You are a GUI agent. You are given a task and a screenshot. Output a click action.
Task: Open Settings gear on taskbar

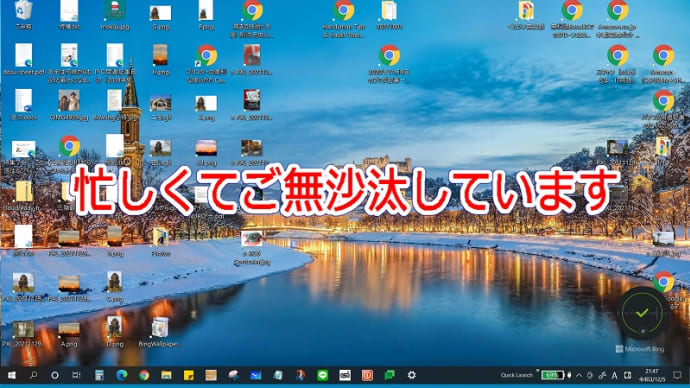point(411,375)
